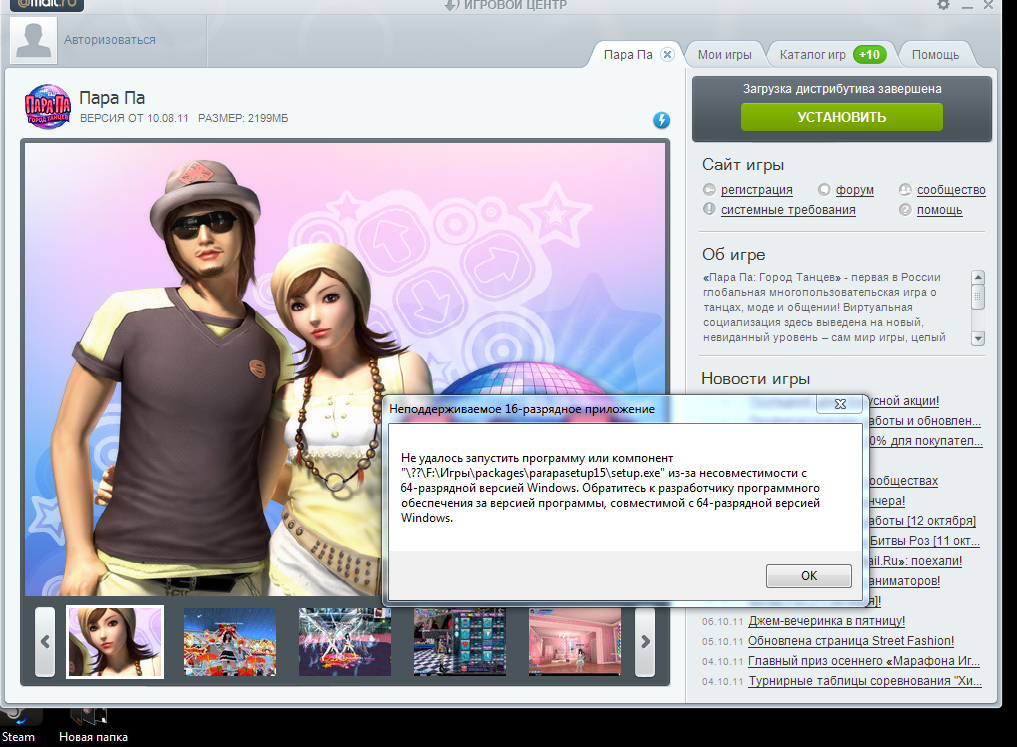Open the сообщество link

click(x=951, y=190)
